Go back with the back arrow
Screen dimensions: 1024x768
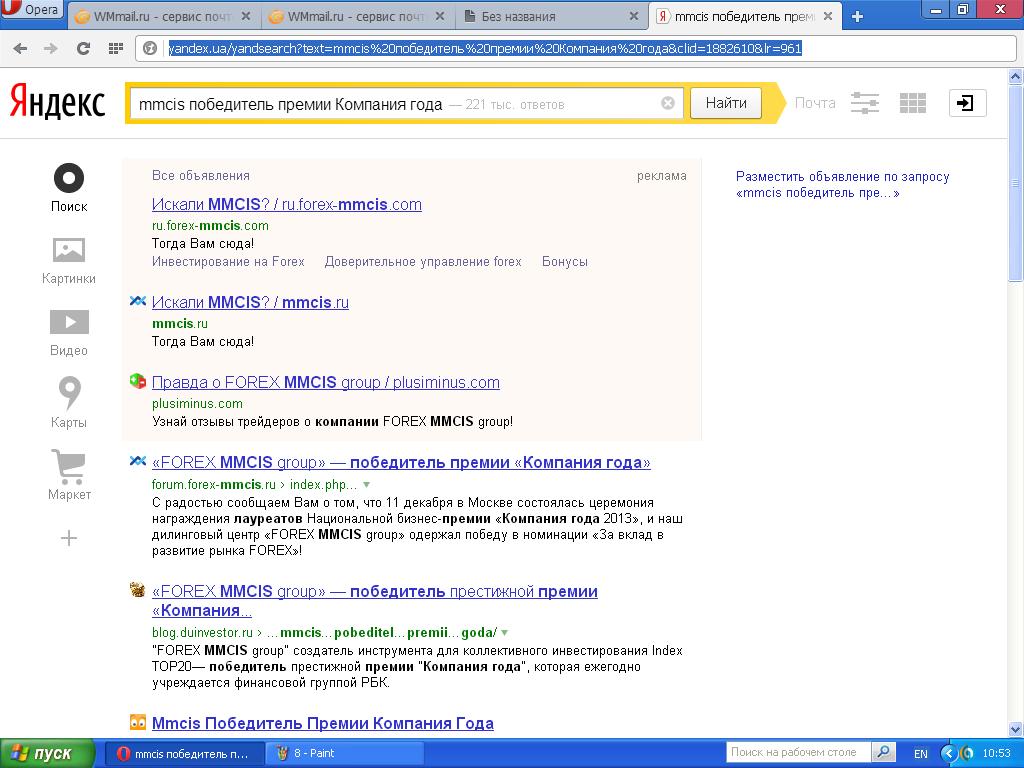(20, 48)
